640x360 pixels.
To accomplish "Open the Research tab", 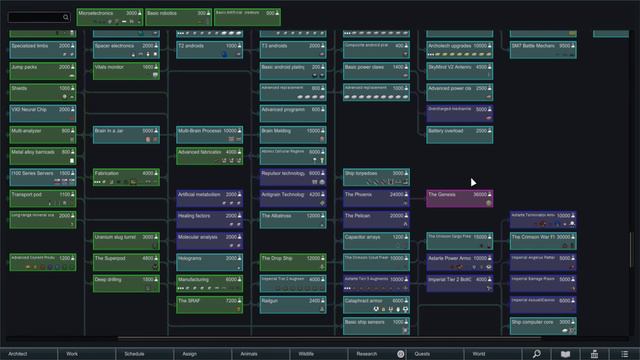I will tap(377, 354).
